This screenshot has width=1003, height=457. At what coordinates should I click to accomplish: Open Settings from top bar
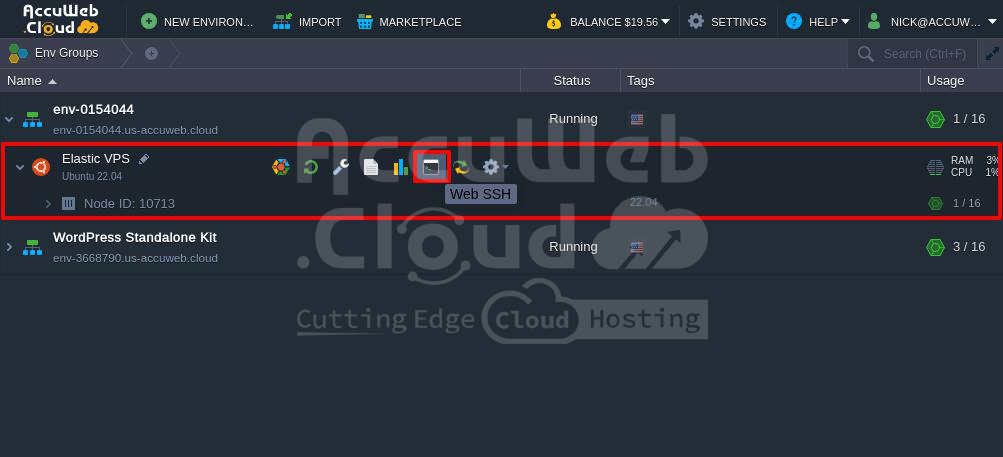tap(727, 22)
